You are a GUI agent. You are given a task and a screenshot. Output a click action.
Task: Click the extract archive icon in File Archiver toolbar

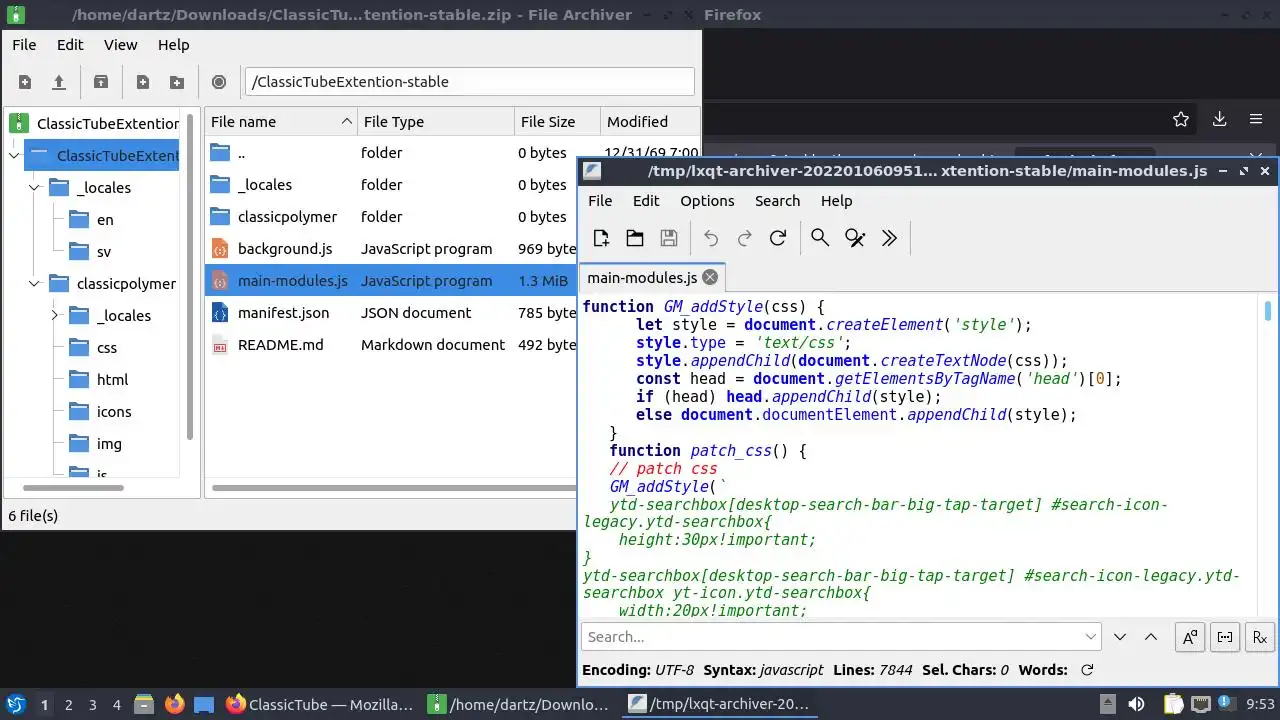[x=101, y=82]
